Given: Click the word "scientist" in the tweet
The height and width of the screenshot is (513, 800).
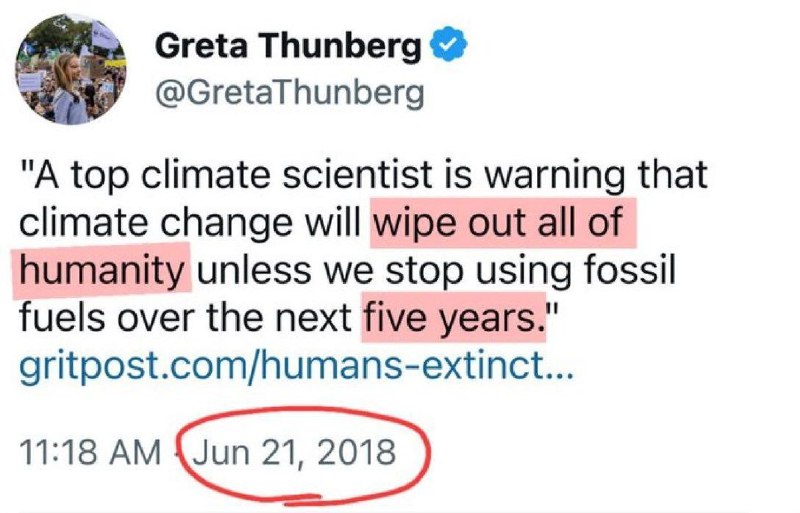Looking at the screenshot, I should click(358, 174).
